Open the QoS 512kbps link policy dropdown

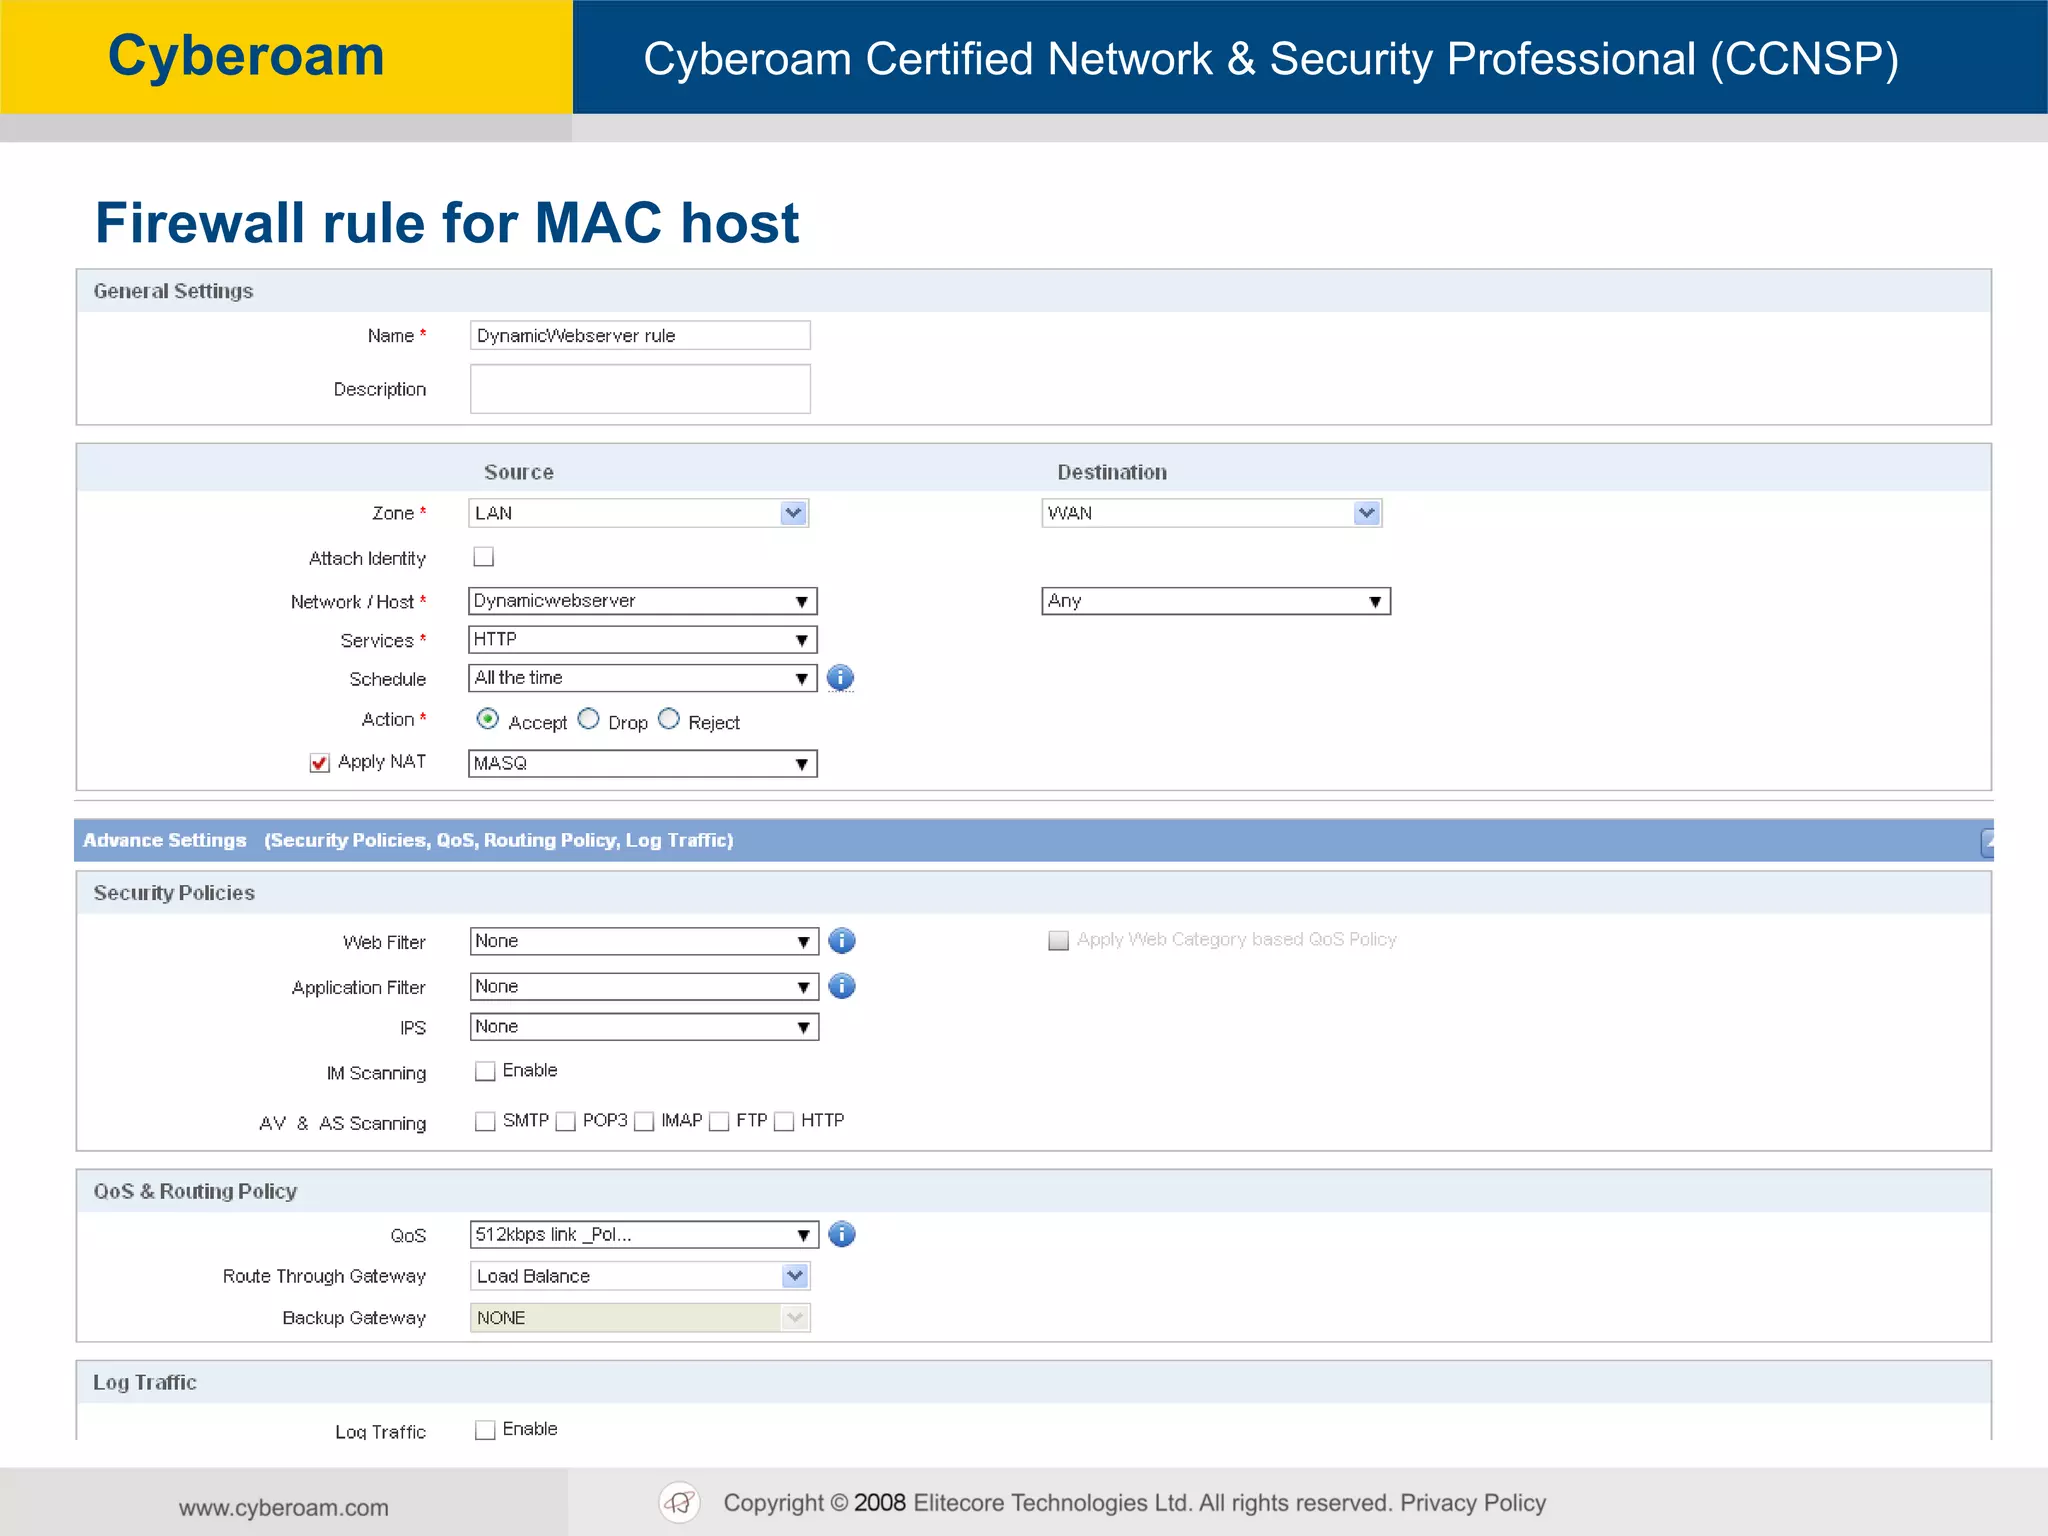click(644, 1234)
